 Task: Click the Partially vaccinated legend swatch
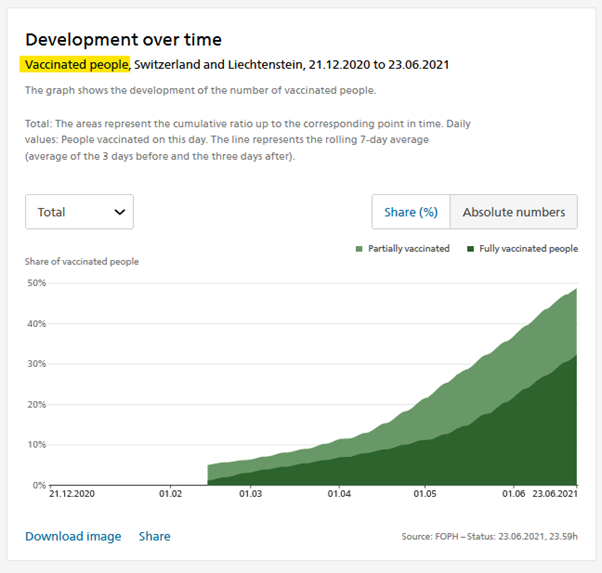(x=359, y=249)
